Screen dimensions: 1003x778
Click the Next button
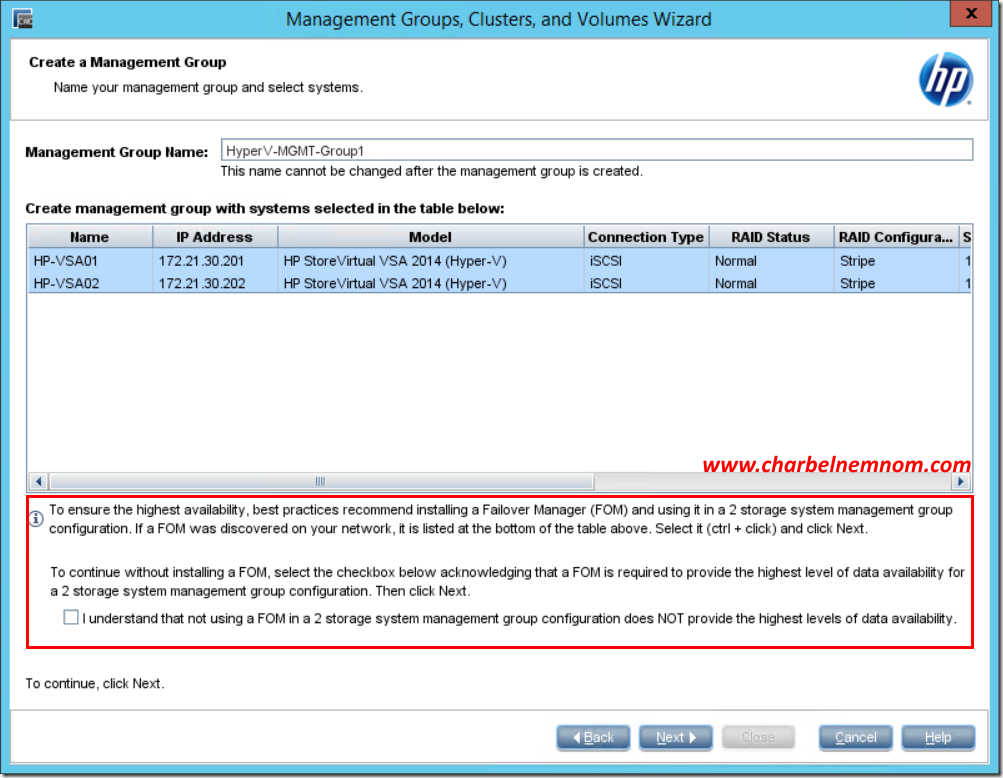tap(675, 737)
